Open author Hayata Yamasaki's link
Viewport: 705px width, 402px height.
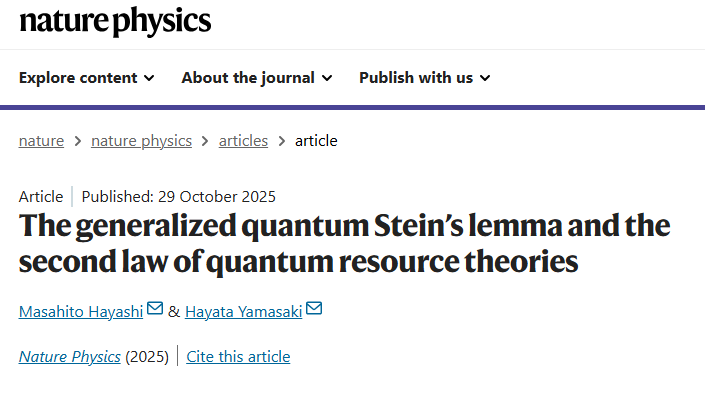[x=243, y=311]
